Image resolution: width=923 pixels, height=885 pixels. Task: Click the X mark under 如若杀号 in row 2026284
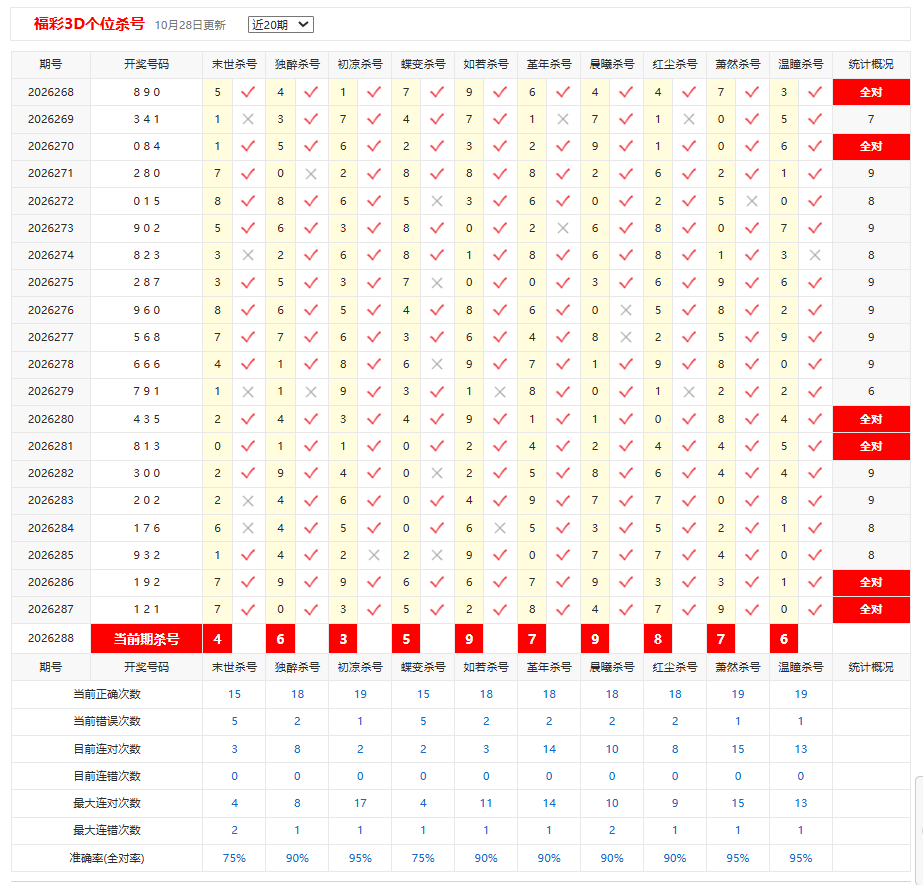coord(500,528)
